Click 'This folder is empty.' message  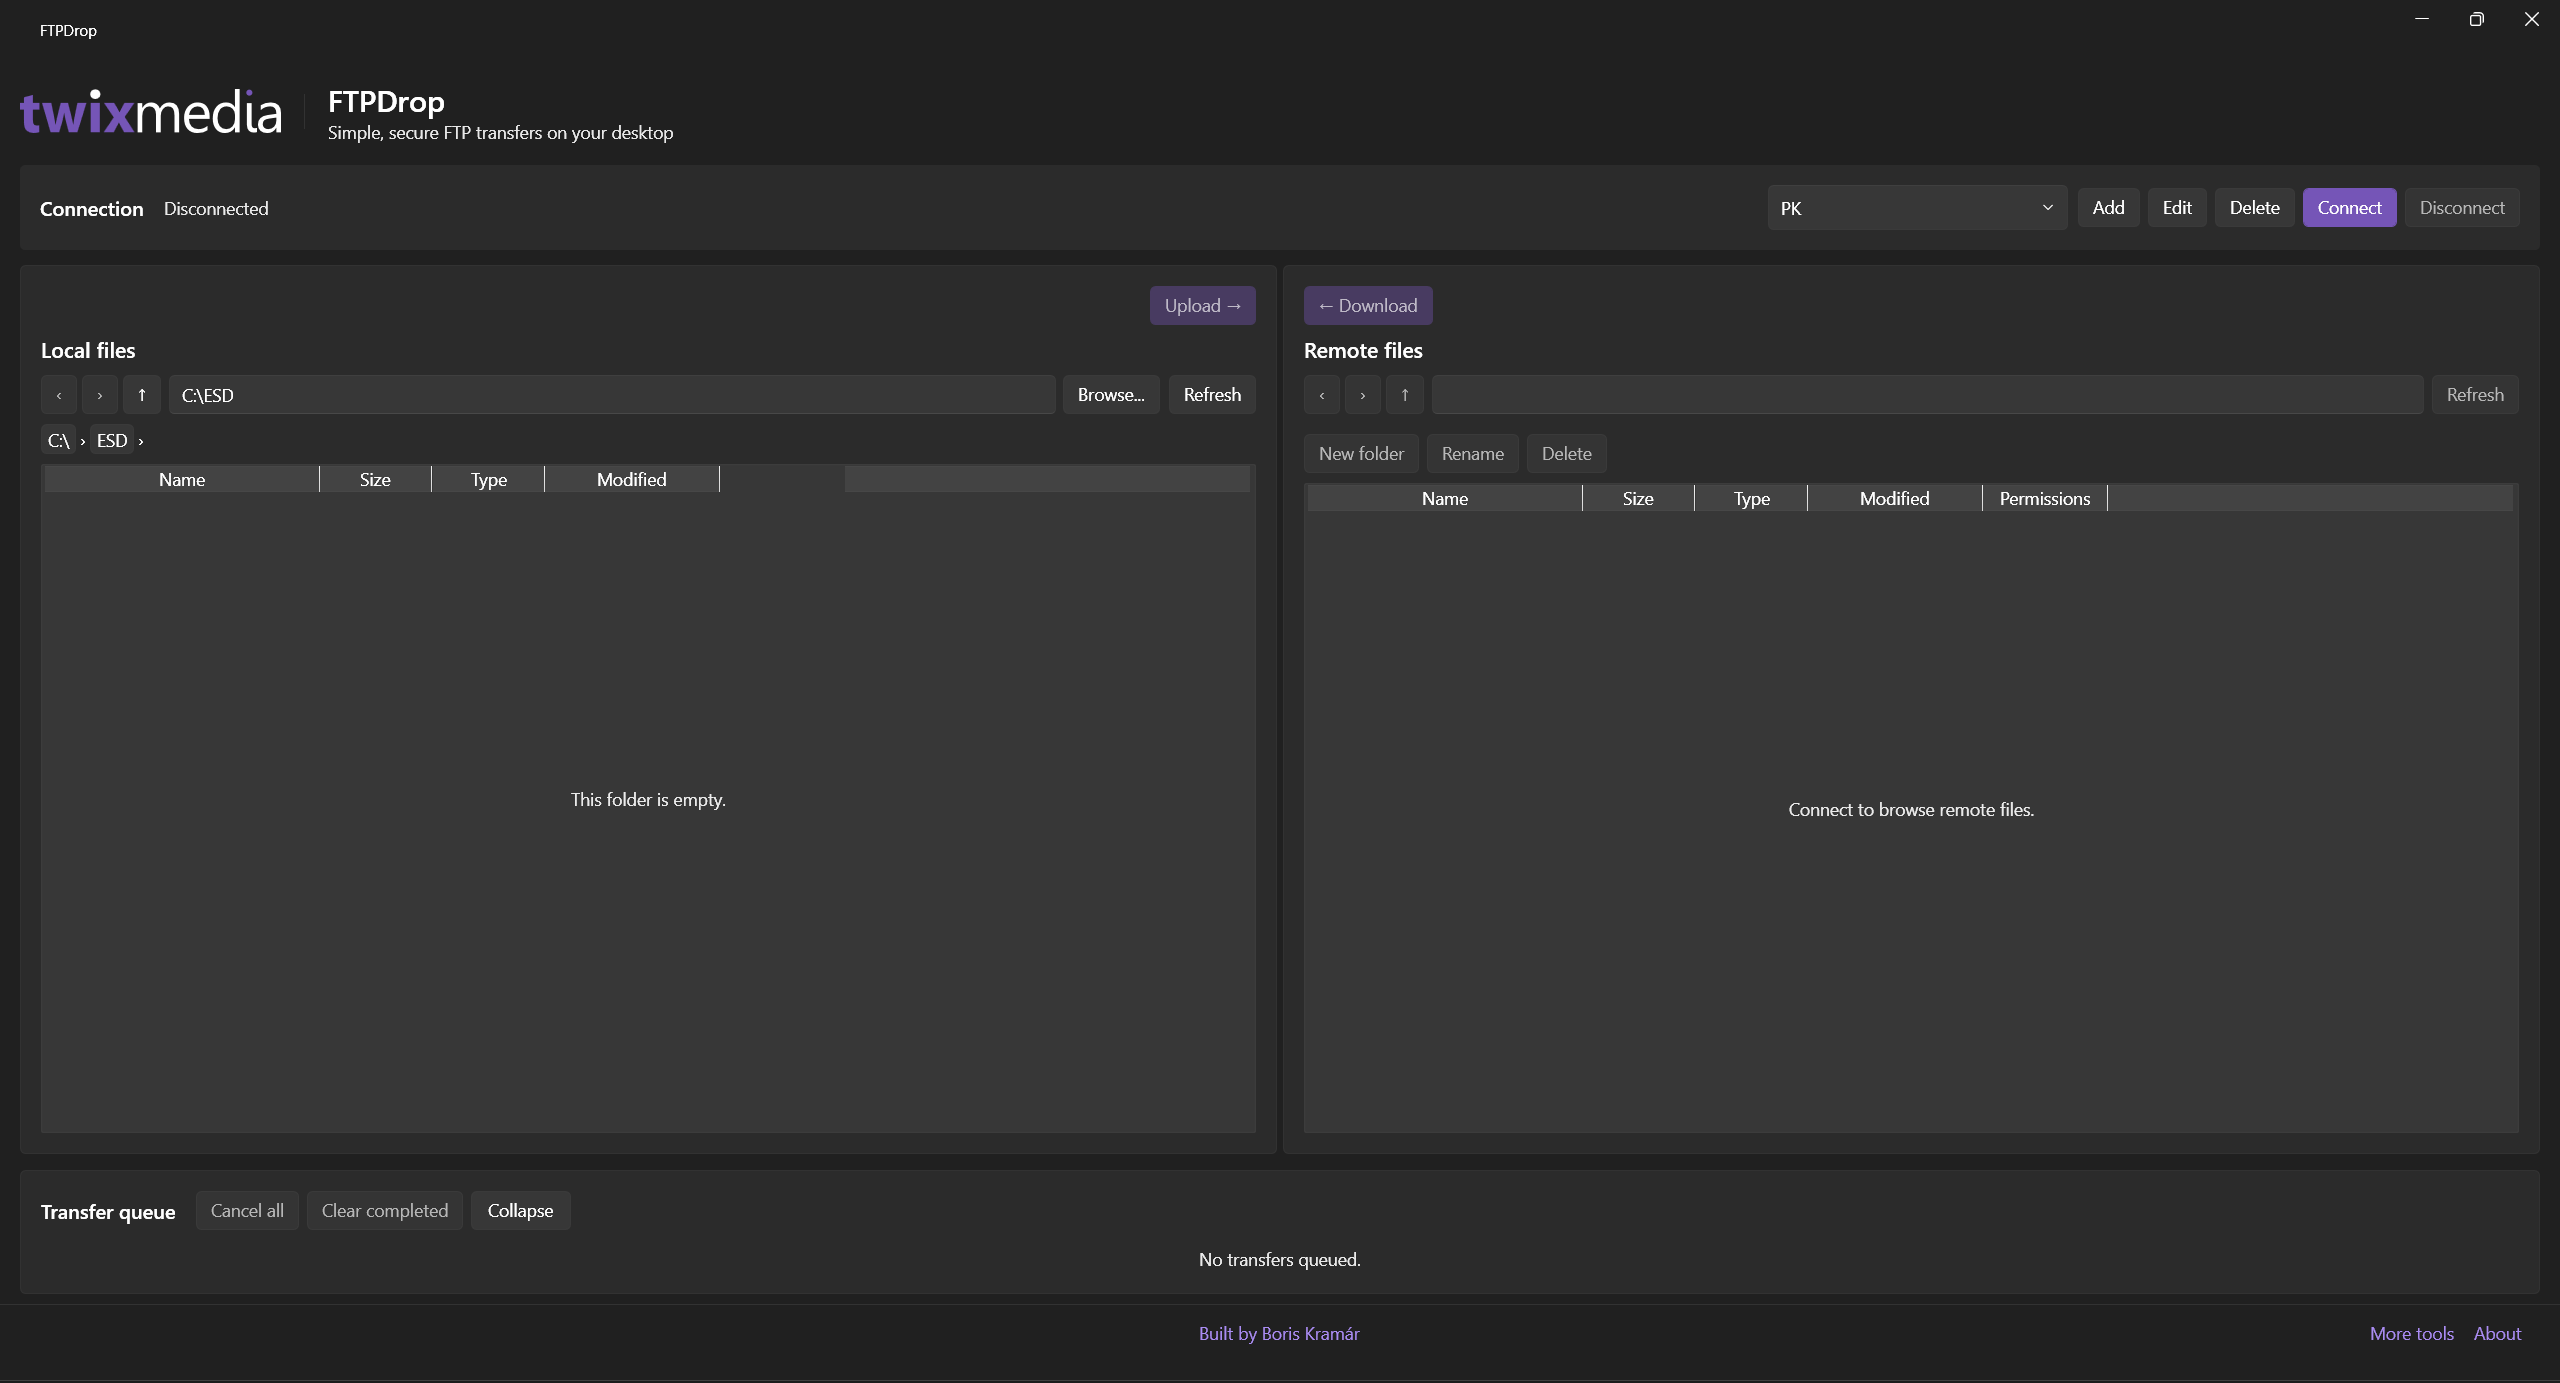point(648,800)
